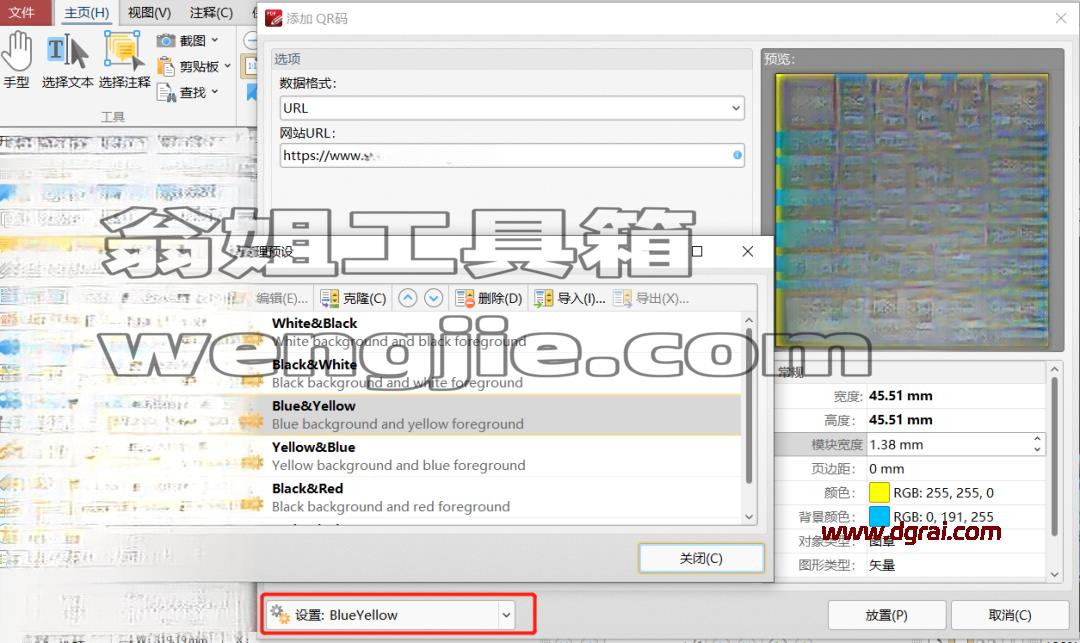
Task: Clone the selected preset with 克隆(C)
Action: pyautogui.click(x=353, y=298)
